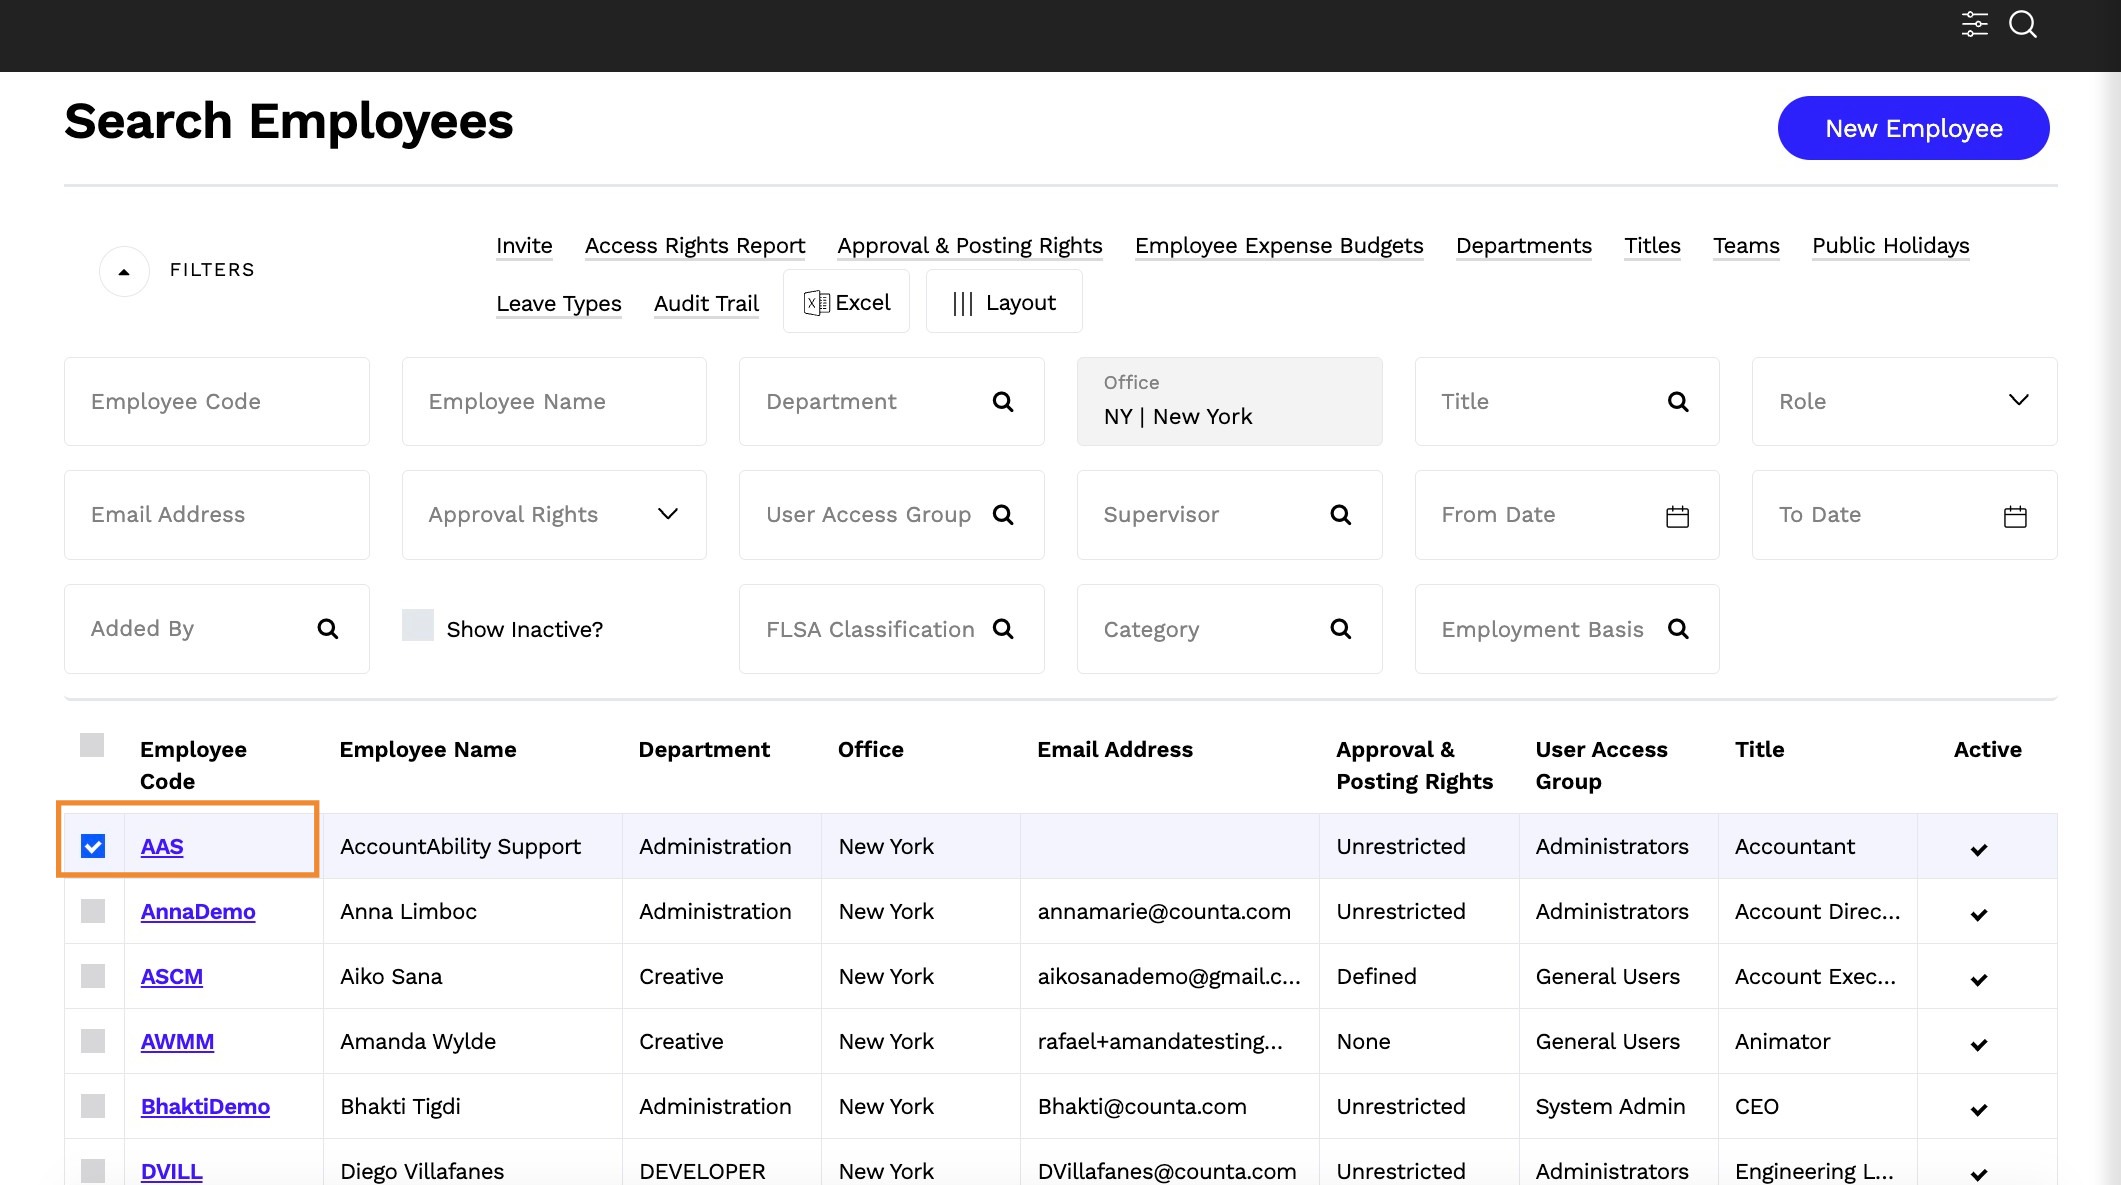This screenshot has height=1185, width=2121.
Task: Open the global search magnifier in top bar
Action: pos(2023,24)
